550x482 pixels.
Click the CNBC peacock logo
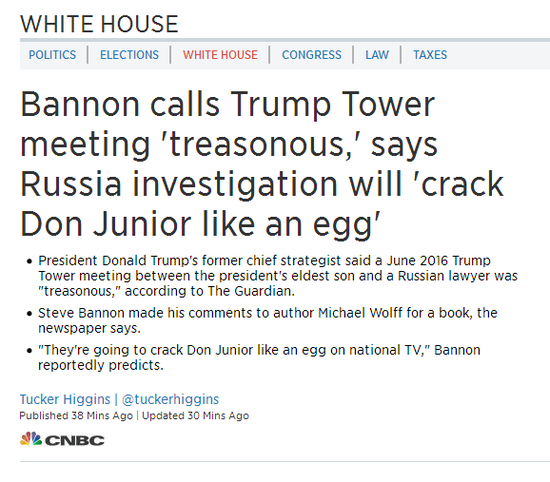click(x=31, y=439)
